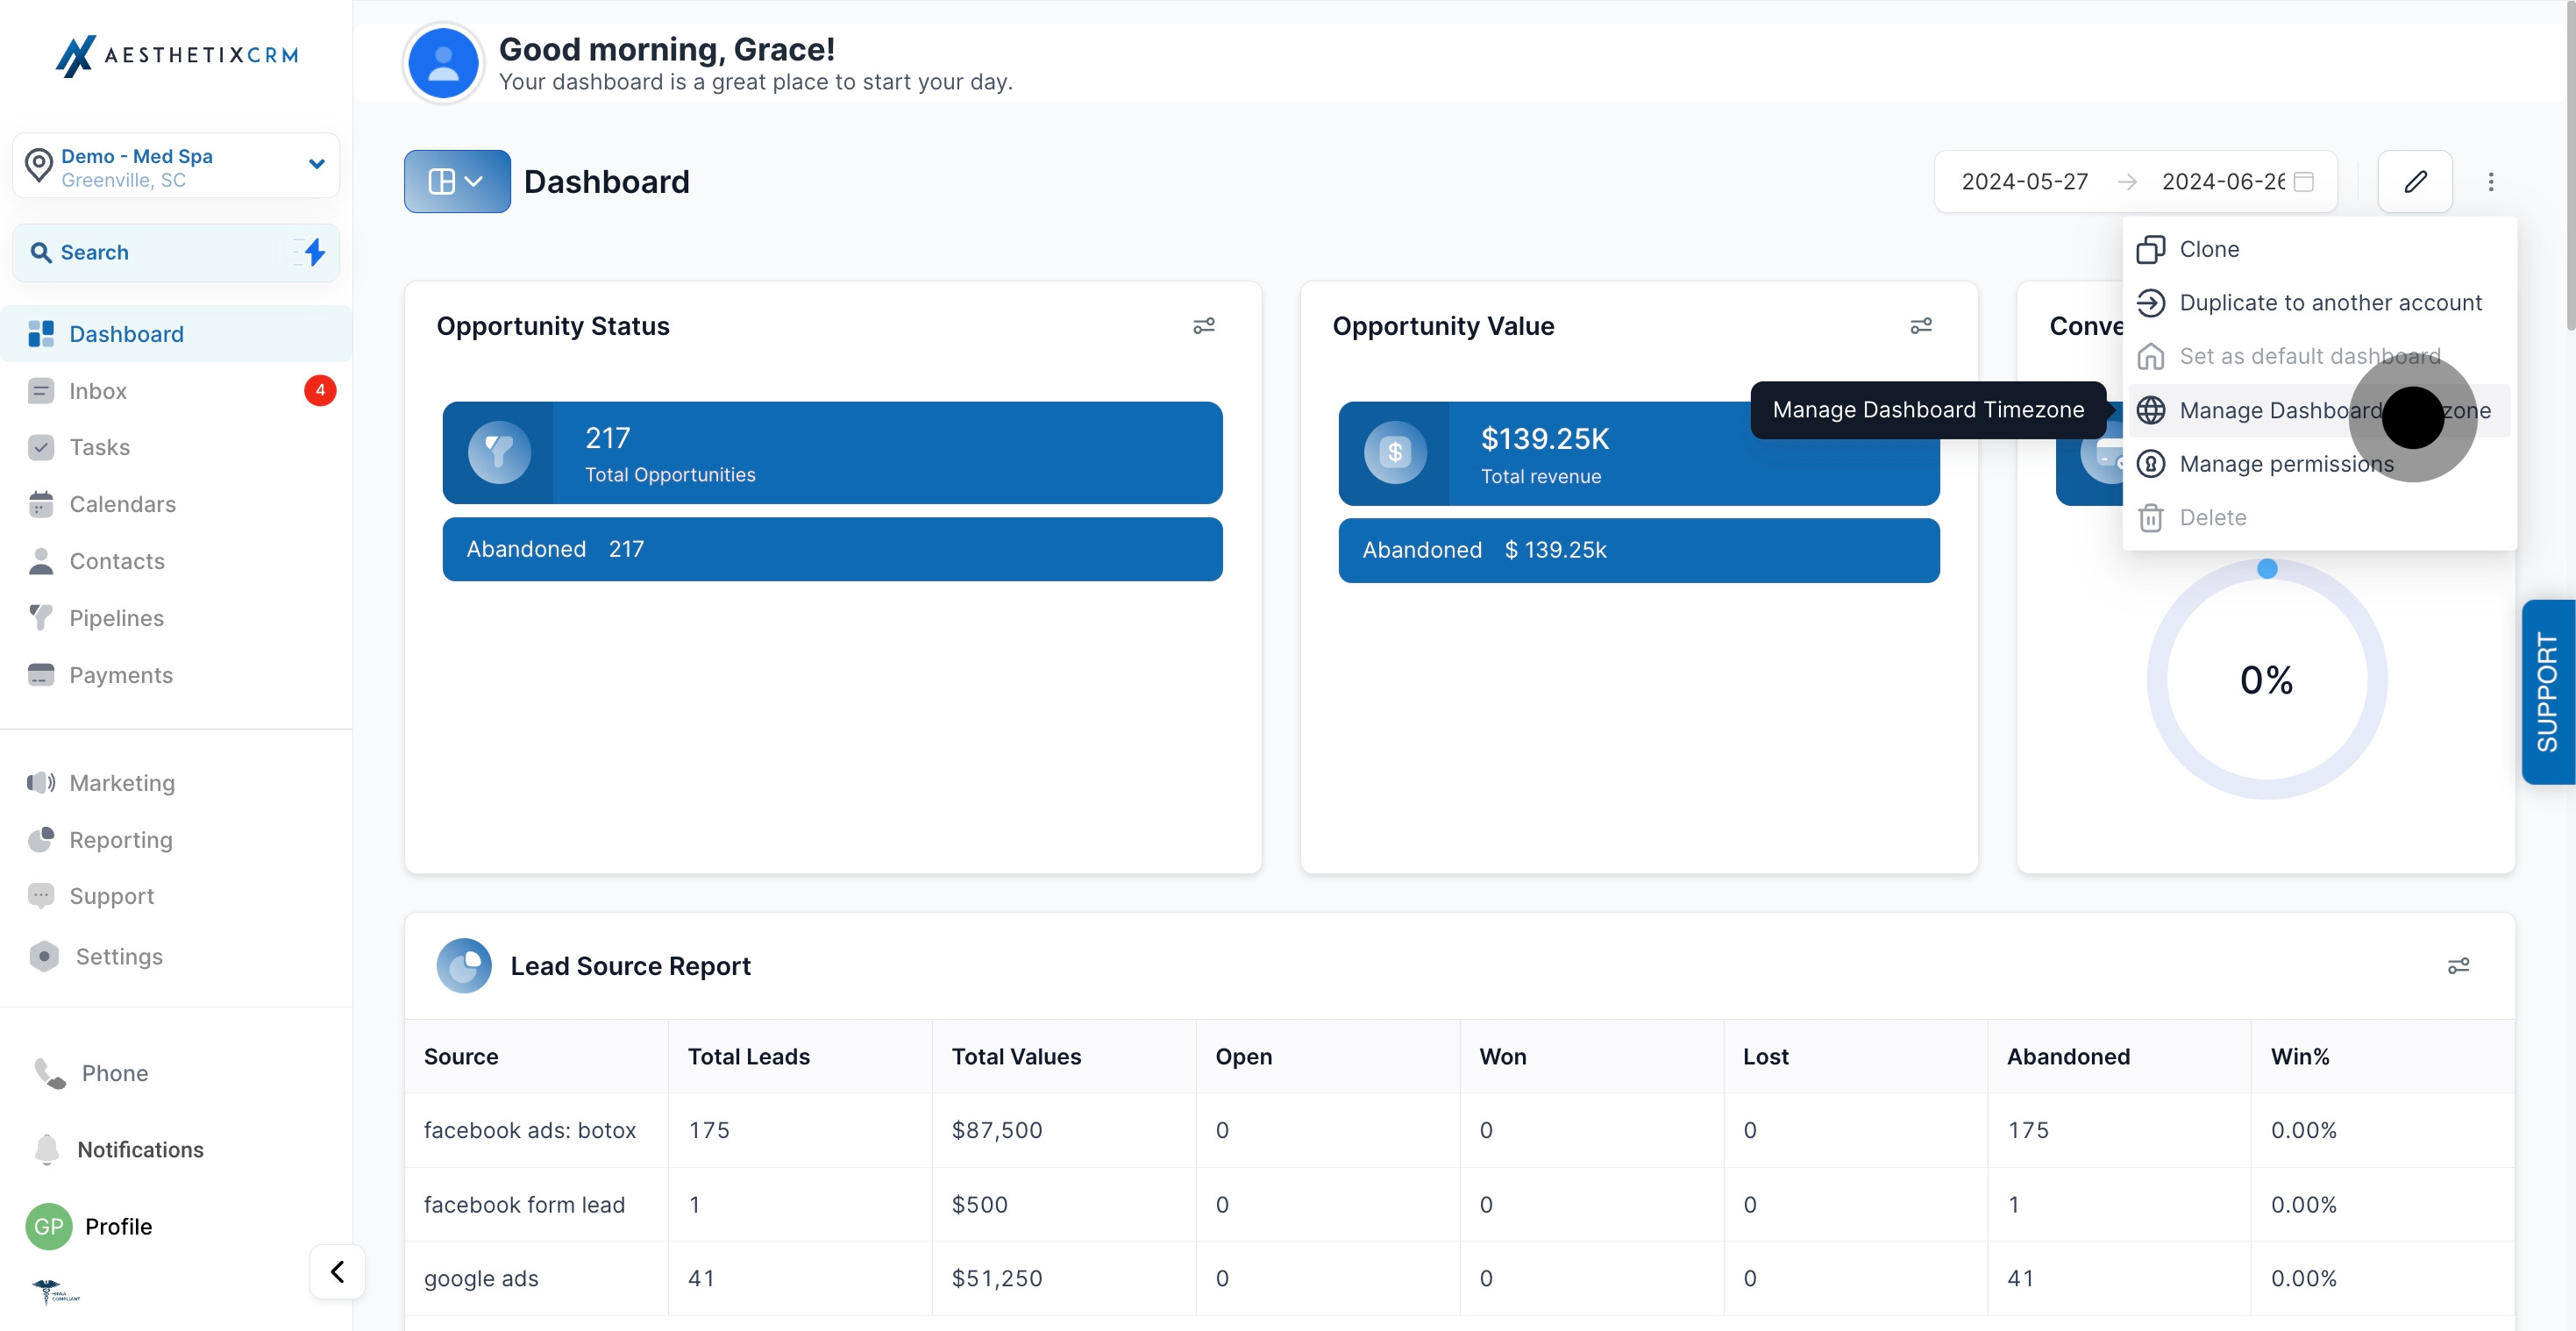2576x1331 pixels.
Task: Open the Reporting section in sidebar
Action: [120, 840]
